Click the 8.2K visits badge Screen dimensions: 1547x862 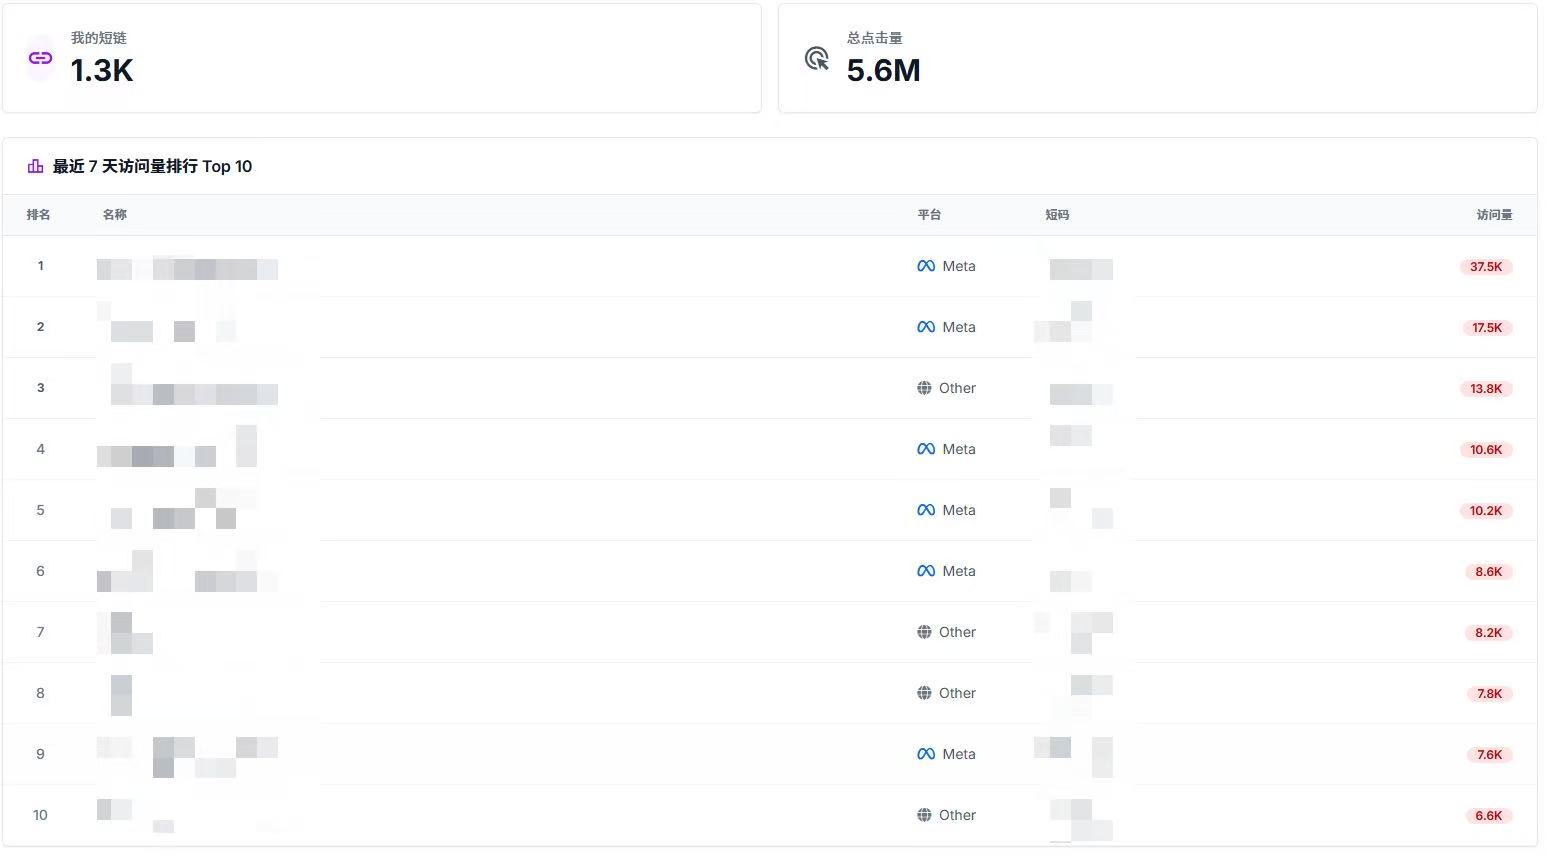tap(1488, 633)
